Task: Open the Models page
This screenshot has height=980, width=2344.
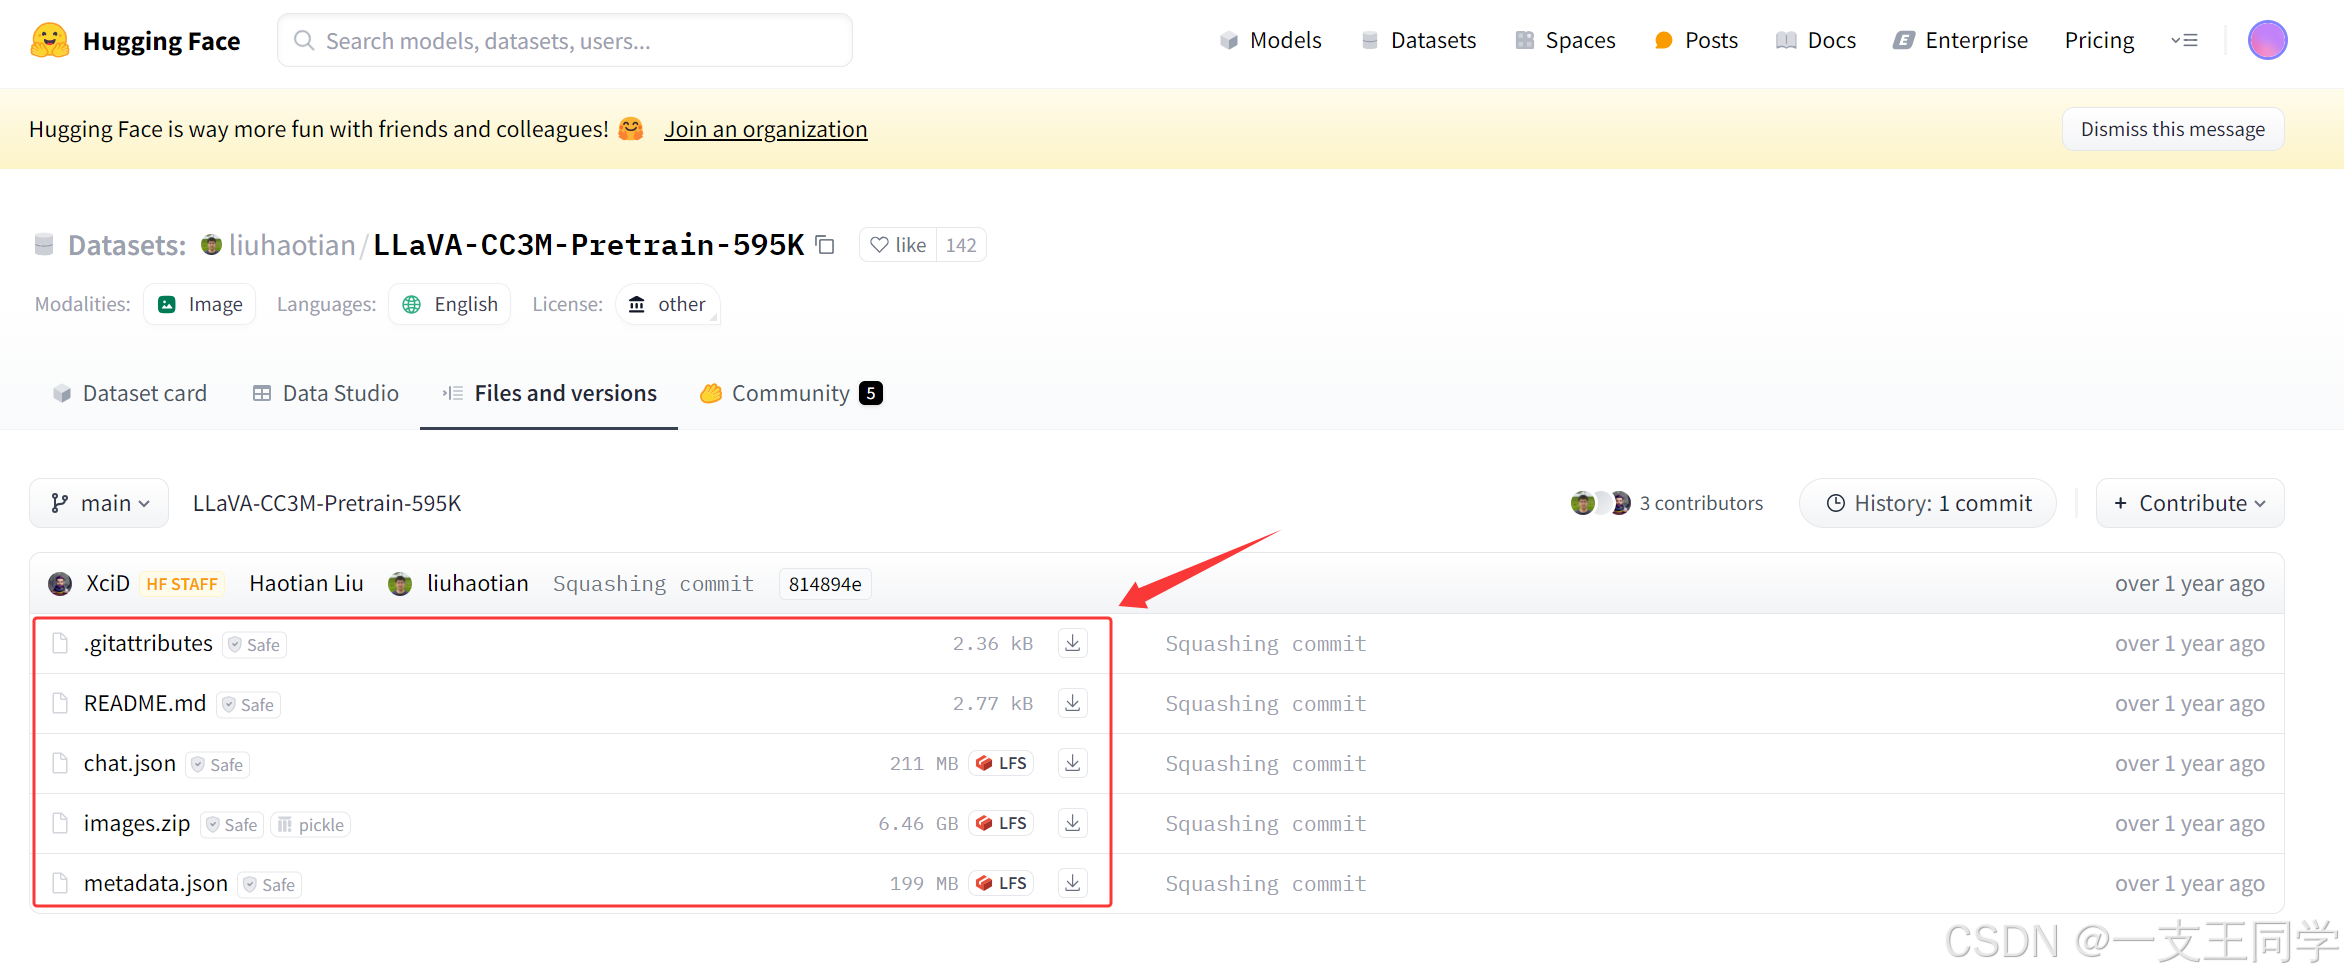Action: click(x=1271, y=40)
